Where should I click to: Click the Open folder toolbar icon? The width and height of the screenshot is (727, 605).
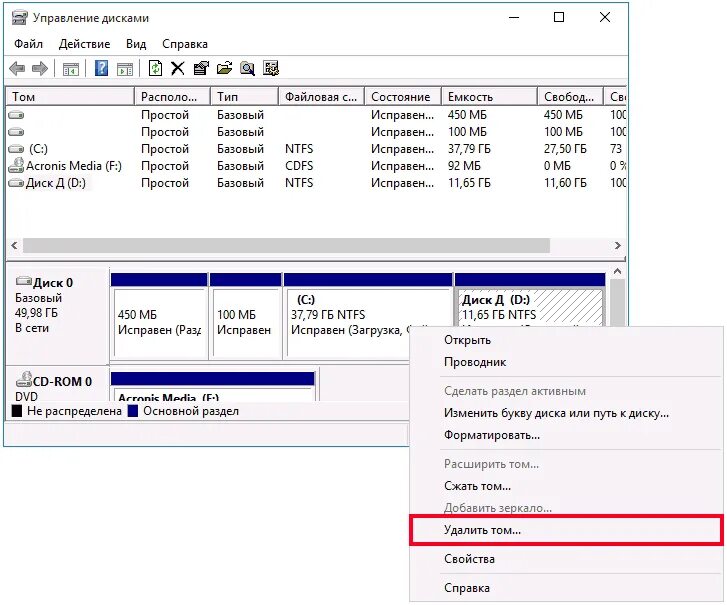(x=224, y=69)
